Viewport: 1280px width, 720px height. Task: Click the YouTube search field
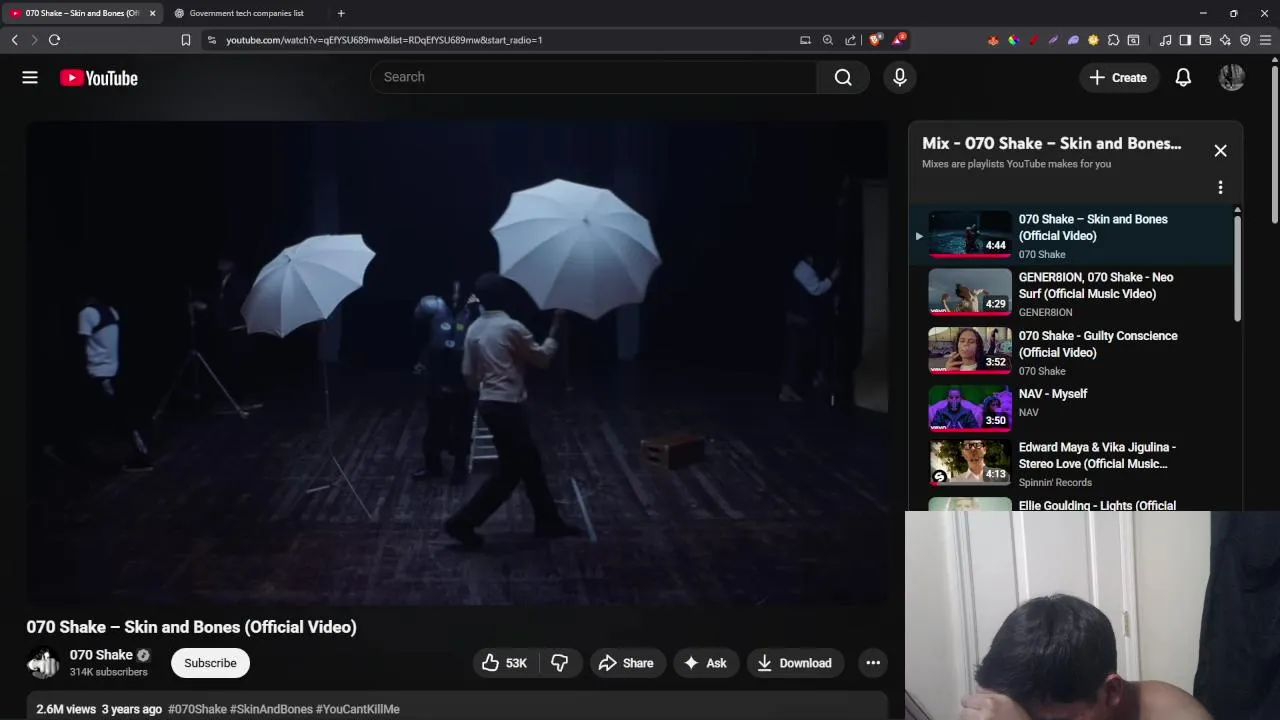tap(594, 77)
